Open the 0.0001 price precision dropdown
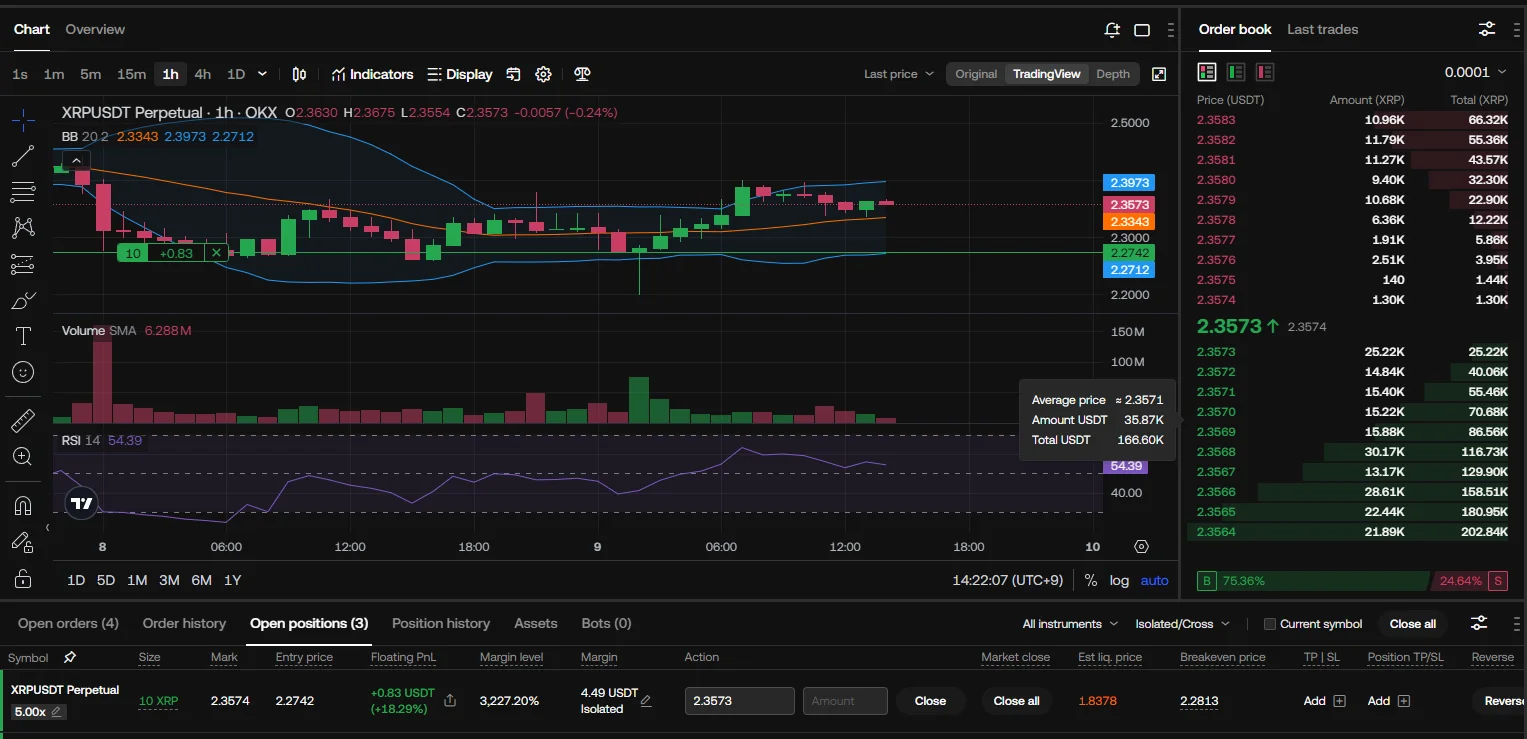The width and height of the screenshot is (1527, 739). (1474, 72)
